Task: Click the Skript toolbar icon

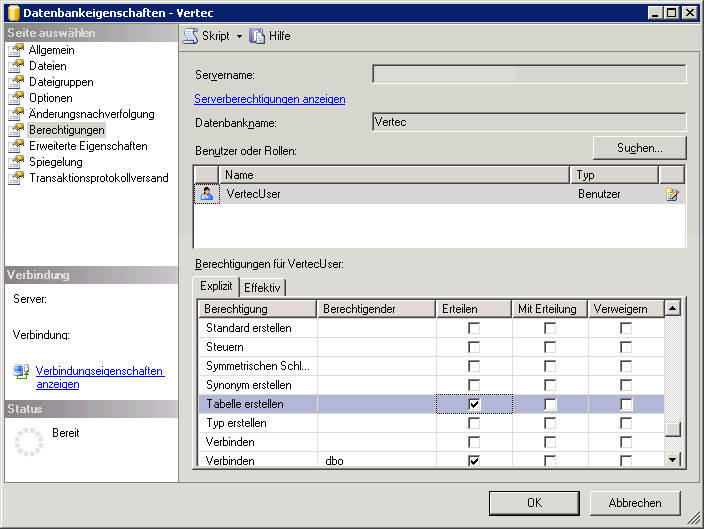Action: click(x=190, y=36)
